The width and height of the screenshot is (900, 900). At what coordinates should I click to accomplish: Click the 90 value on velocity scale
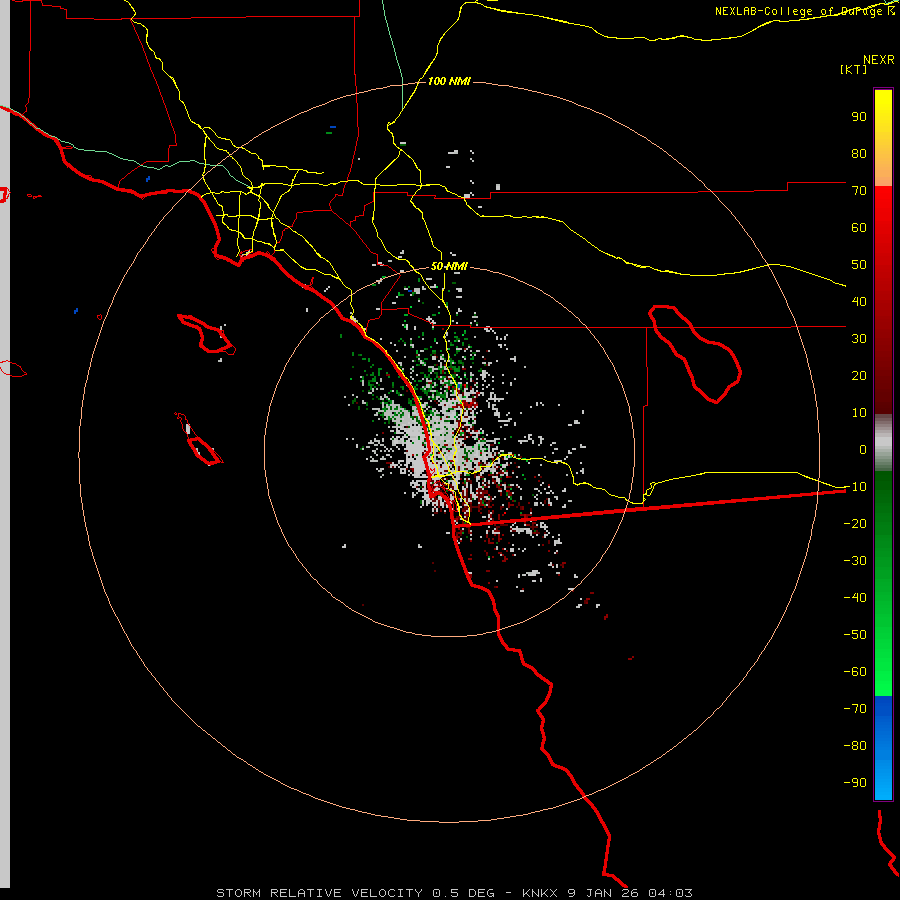click(859, 117)
